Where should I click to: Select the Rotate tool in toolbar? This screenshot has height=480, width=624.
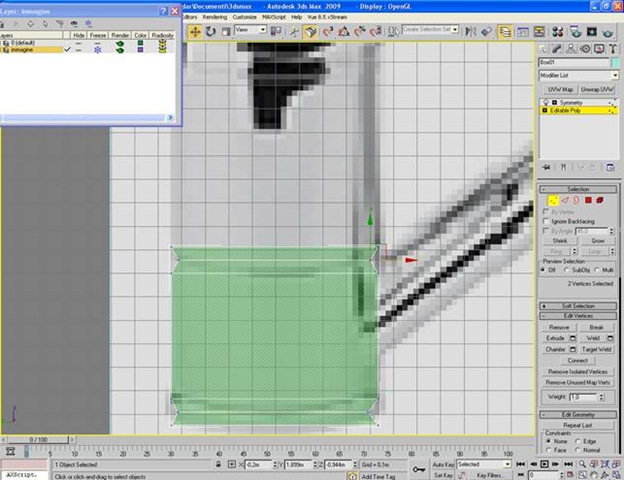tap(211, 31)
